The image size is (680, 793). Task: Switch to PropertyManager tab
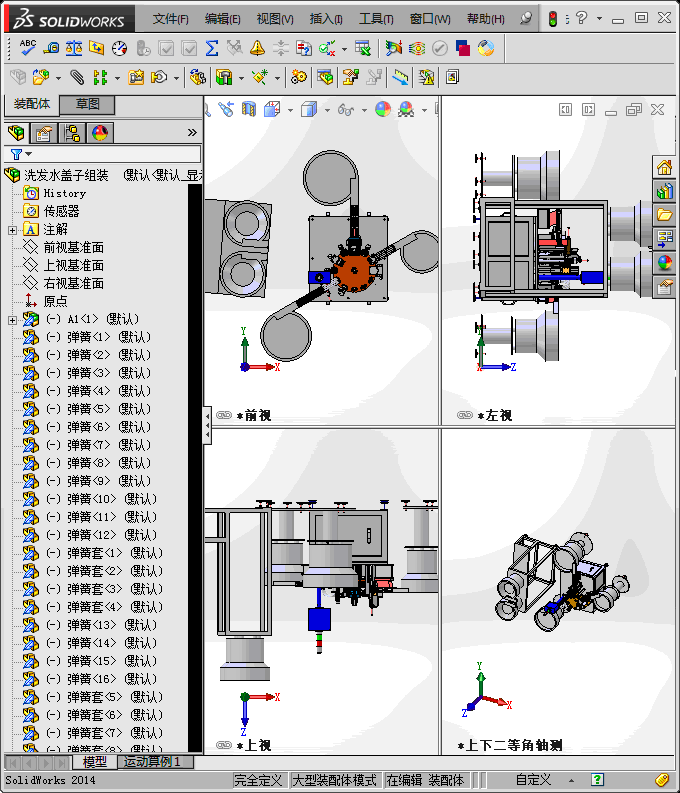44,134
